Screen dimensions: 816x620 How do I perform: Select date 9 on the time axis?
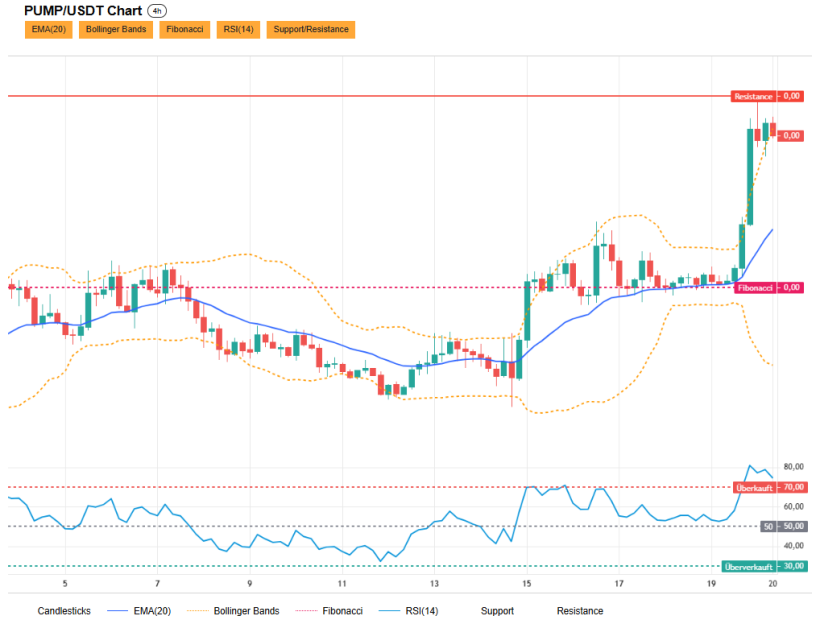click(250, 584)
